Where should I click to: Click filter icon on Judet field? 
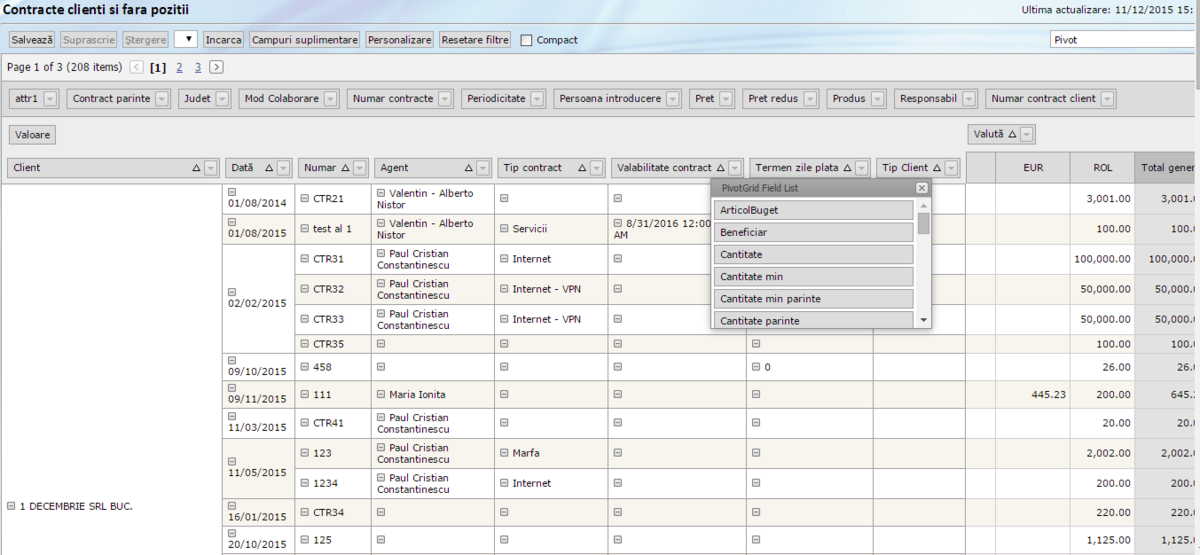point(222,99)
